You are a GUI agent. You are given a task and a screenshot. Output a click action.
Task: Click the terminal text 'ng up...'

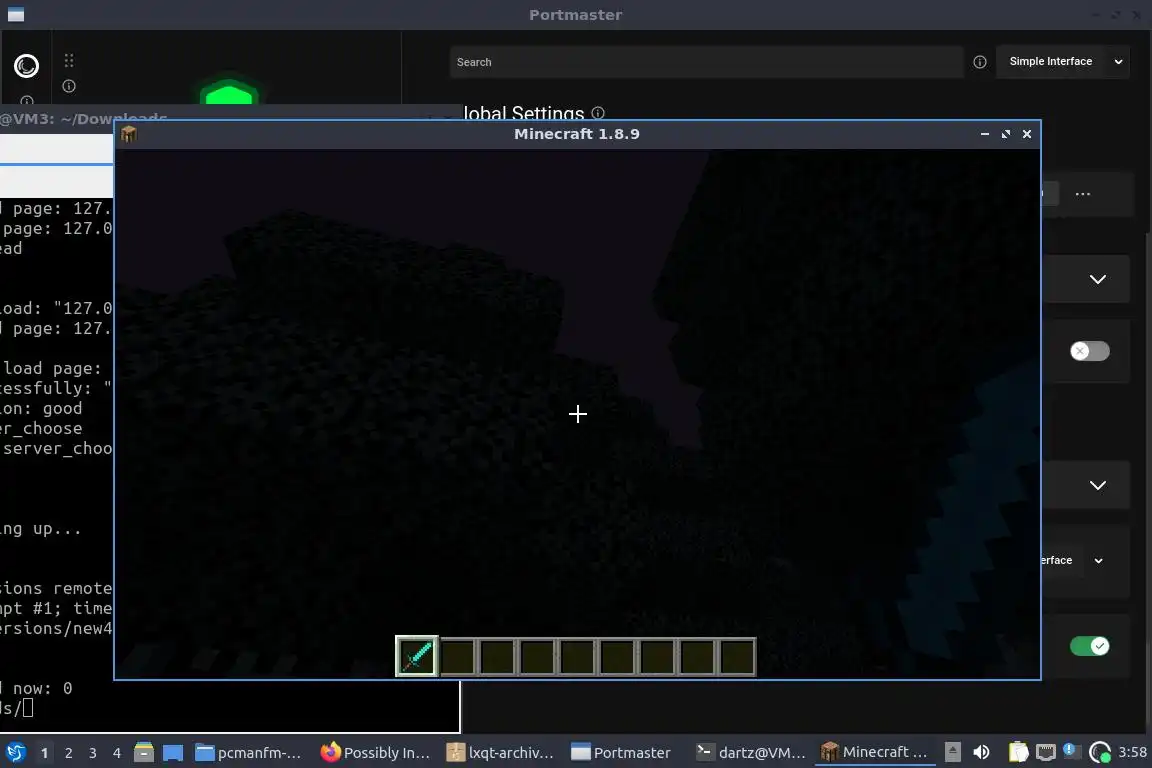(x=40, y=529)
